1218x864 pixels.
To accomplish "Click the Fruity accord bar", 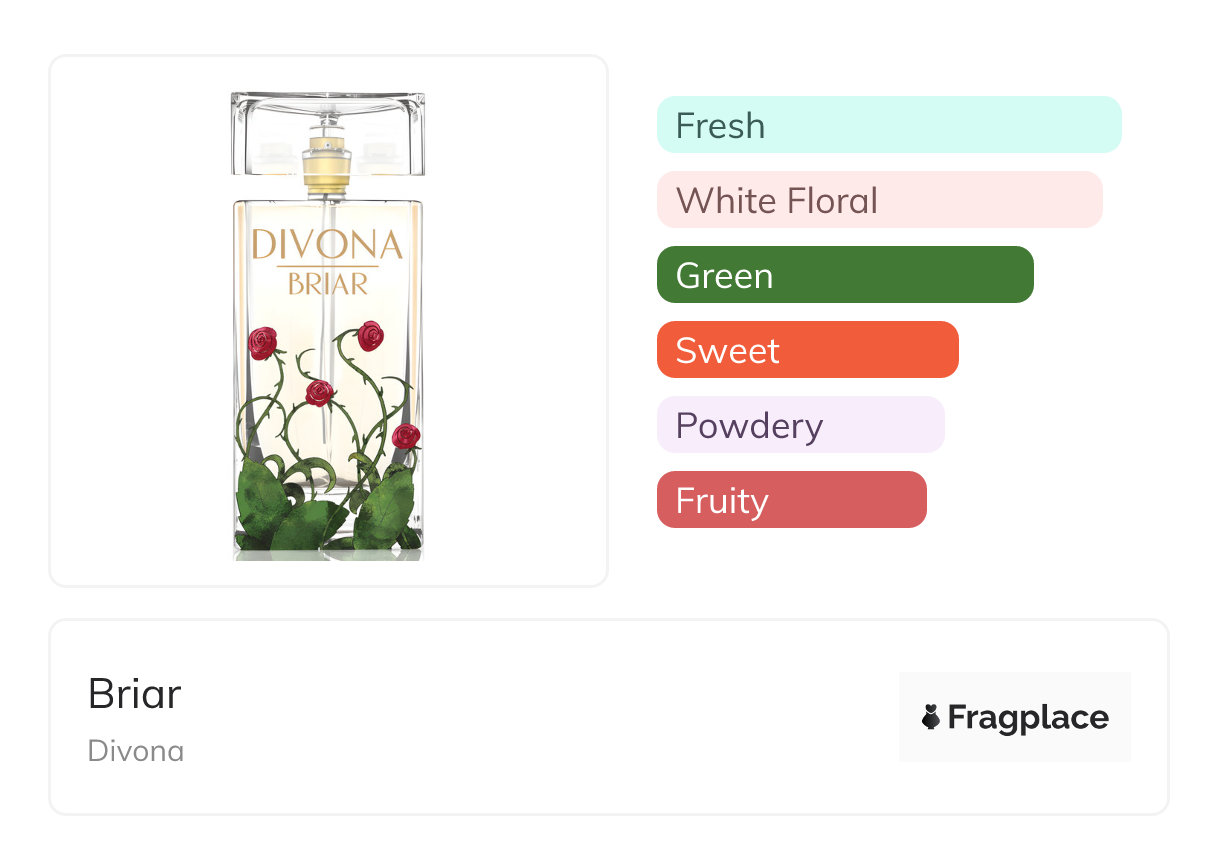I will click(x=791, y=500).
